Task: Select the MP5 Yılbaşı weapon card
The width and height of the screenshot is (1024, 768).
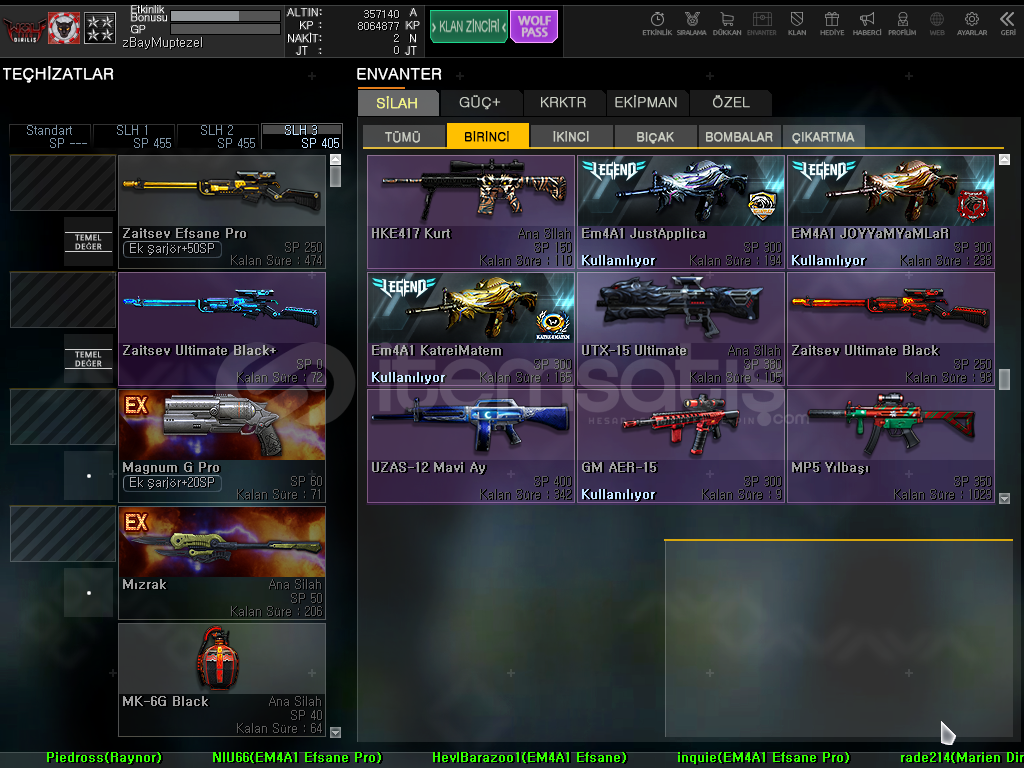Action: coord(891,446)
